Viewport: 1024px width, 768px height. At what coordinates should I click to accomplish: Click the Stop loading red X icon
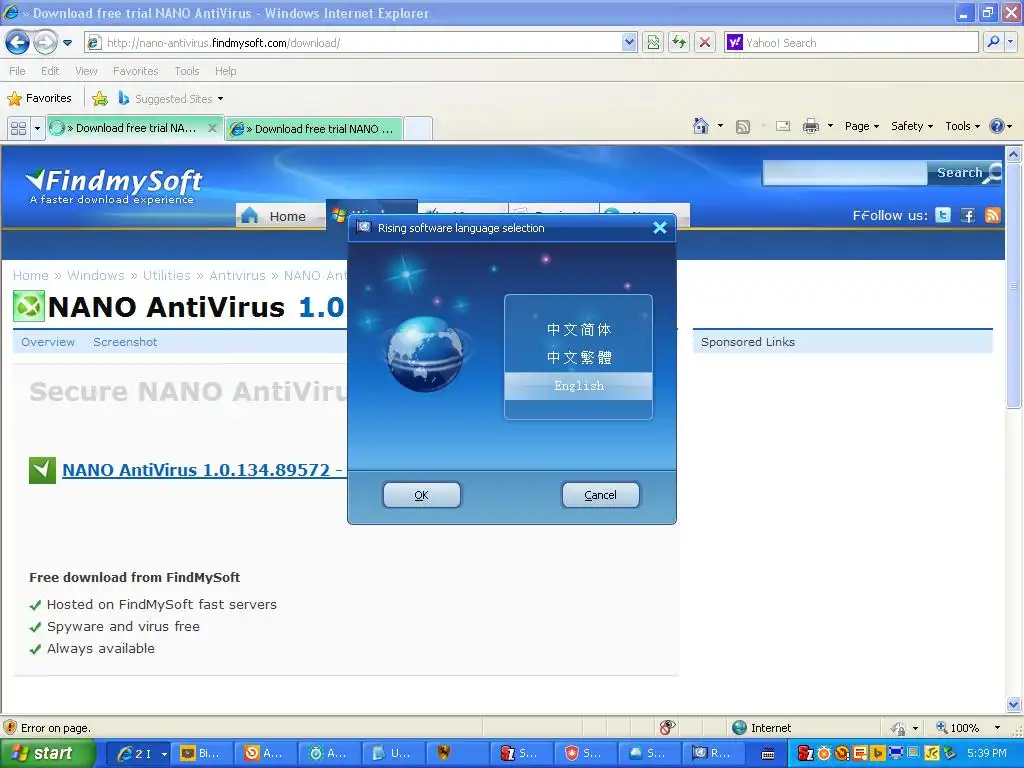(705, 43)
